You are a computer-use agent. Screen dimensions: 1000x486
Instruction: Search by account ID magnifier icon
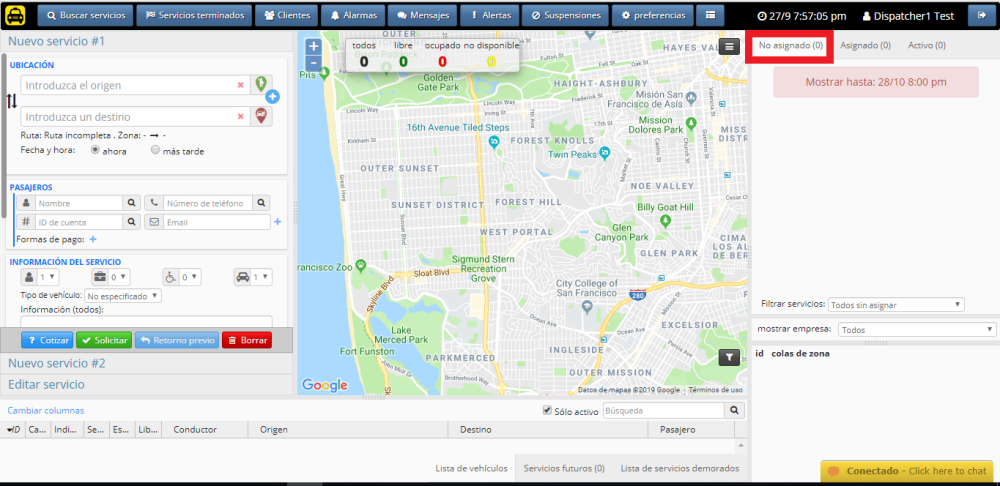(x=131, y=222)
